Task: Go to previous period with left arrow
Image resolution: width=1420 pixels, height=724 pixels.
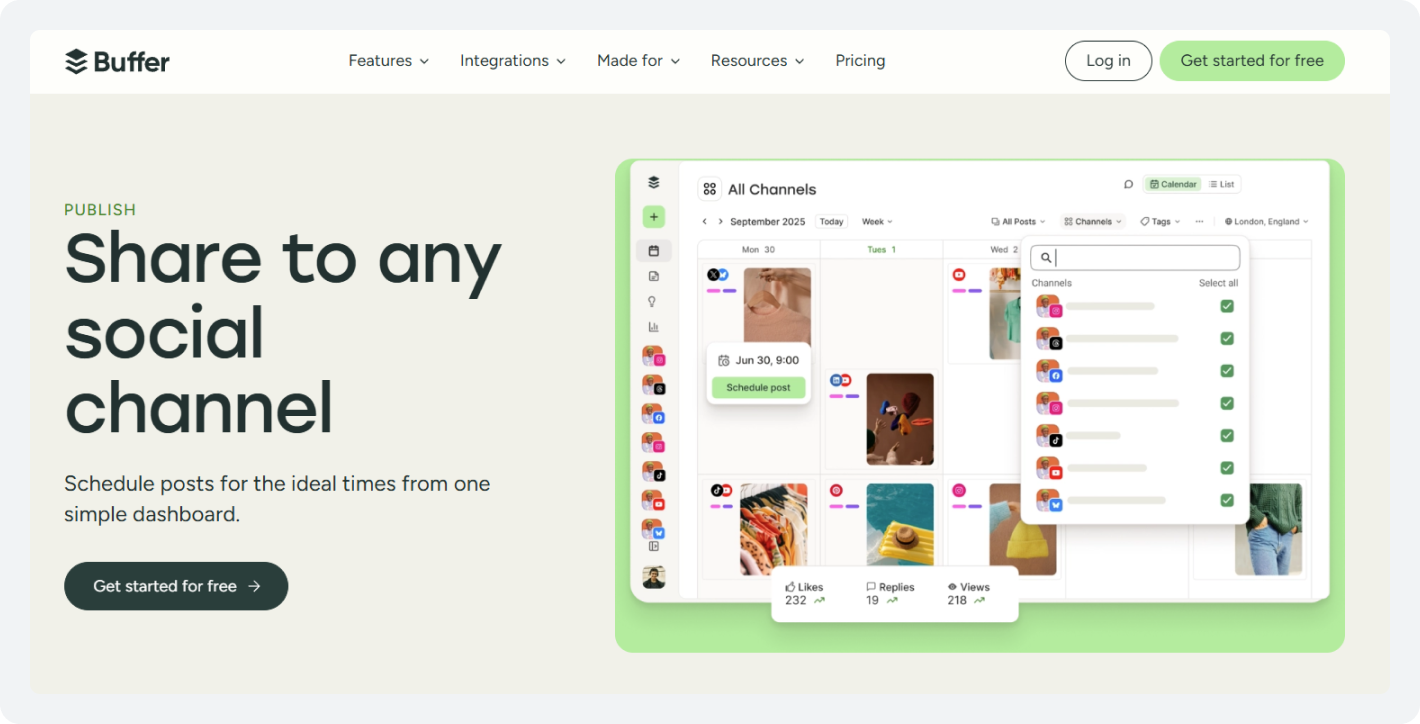Action: pyautogui.click(x=704, y=222)
